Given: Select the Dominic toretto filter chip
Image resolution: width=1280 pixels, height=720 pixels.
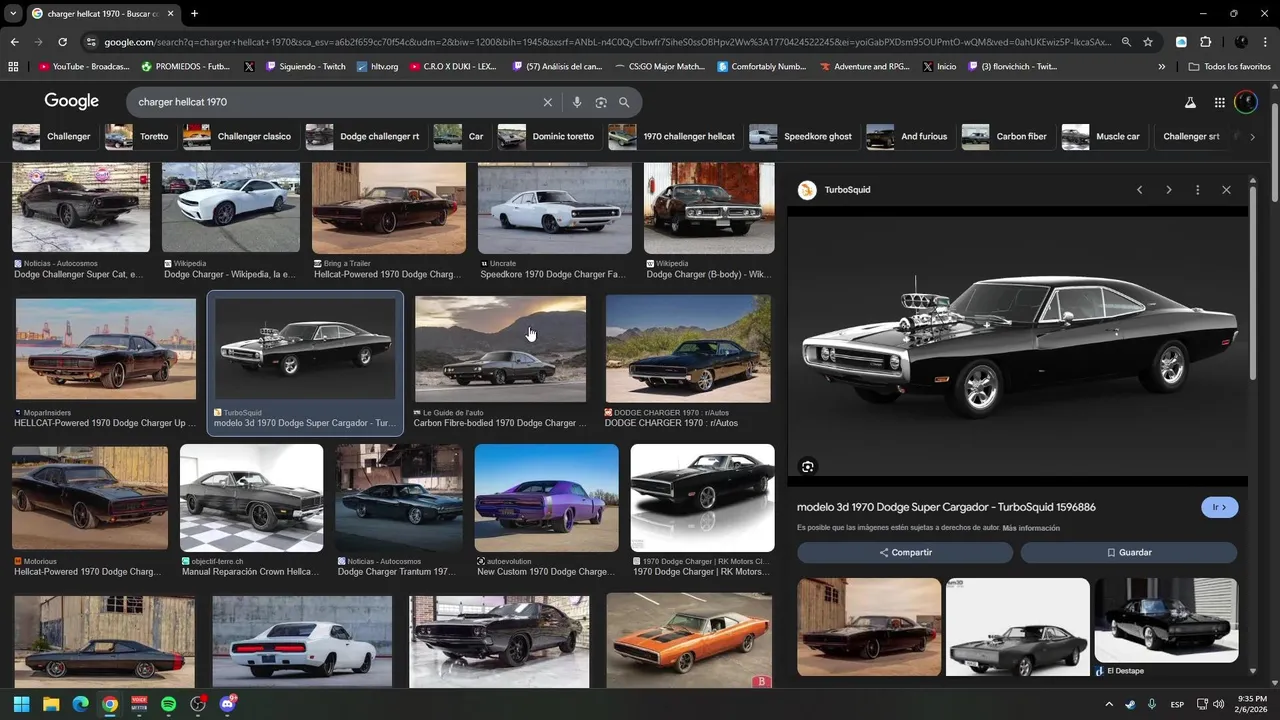Looking at the screenshot, I should (x=549, y=136).
